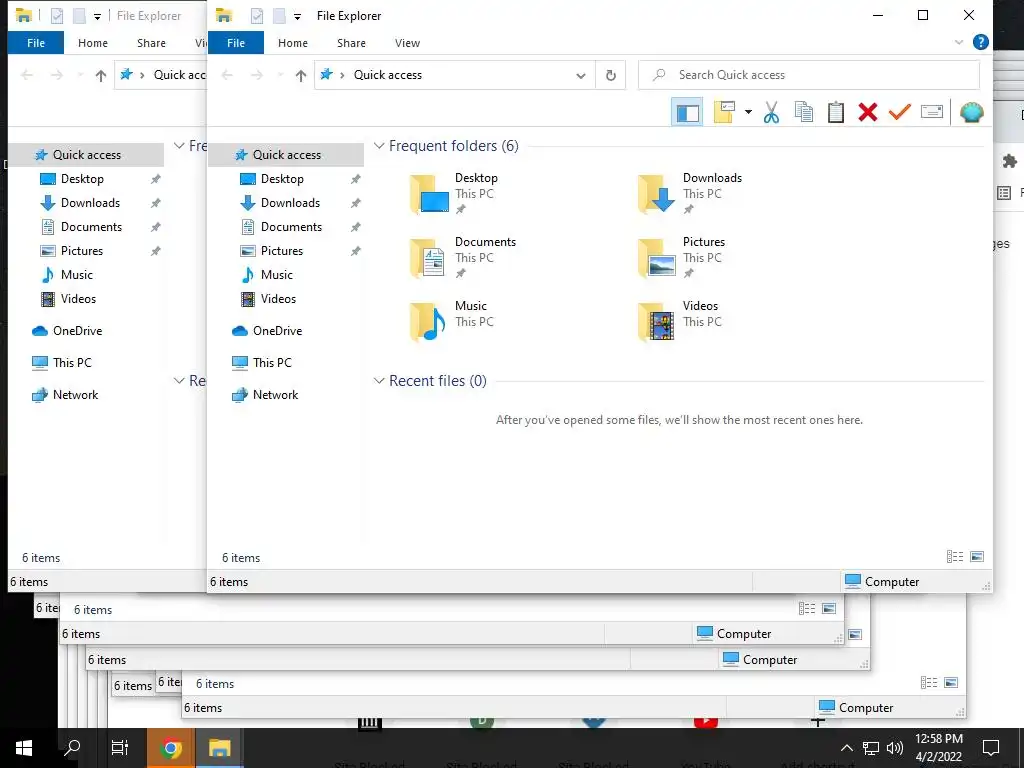
Task: Expand the ribbon with the chevron
Action: pyautogui.click(x=958, y=42)
